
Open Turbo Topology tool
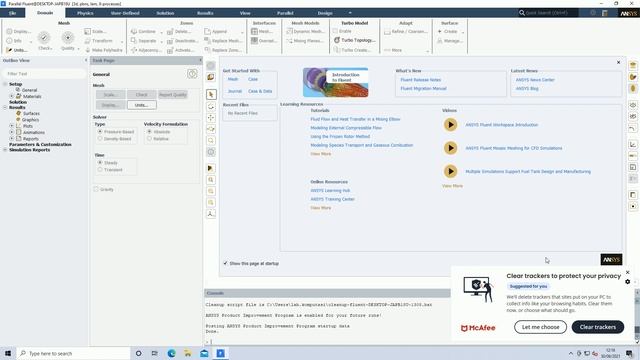click(x=354, y=40)
